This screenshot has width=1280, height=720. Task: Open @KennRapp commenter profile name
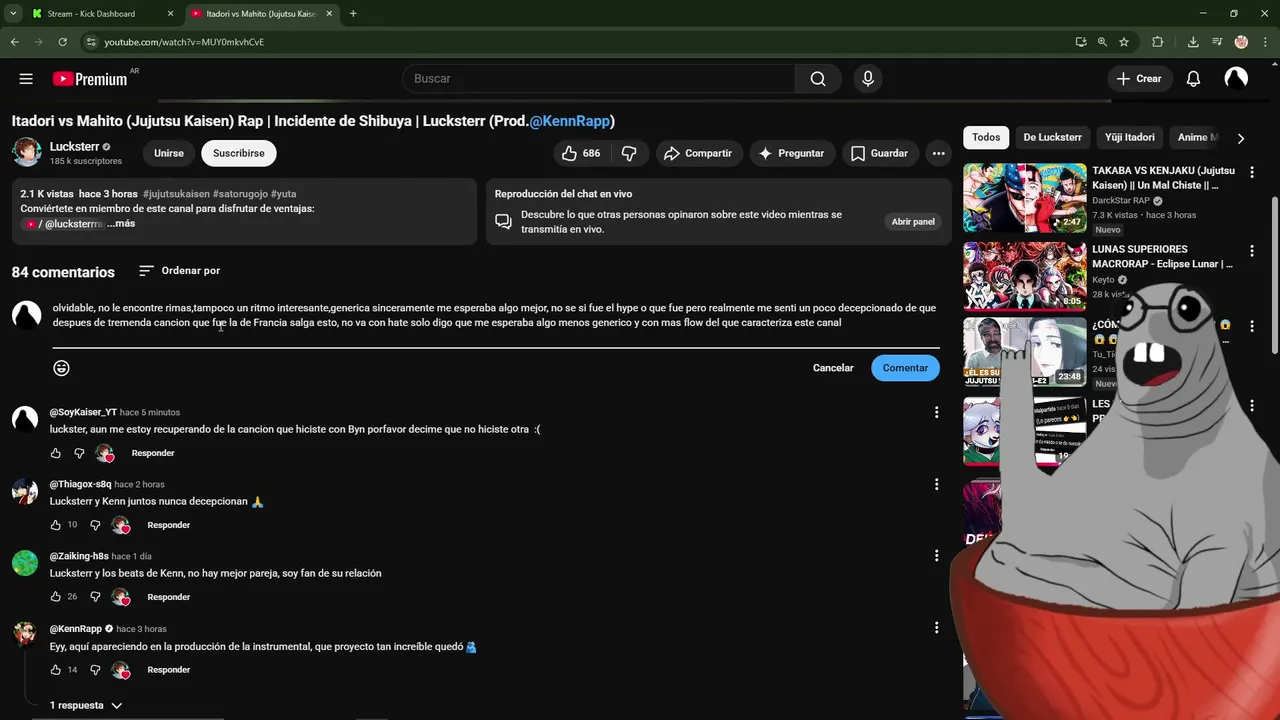point(76,629)
